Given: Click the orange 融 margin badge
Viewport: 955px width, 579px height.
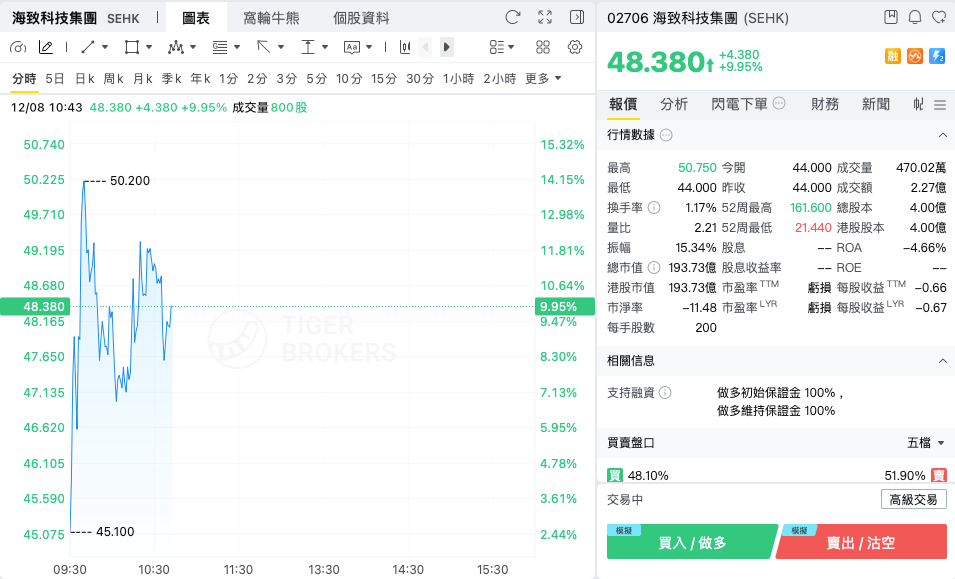Looking at the screenshot, I should click(x=893, y=56).
